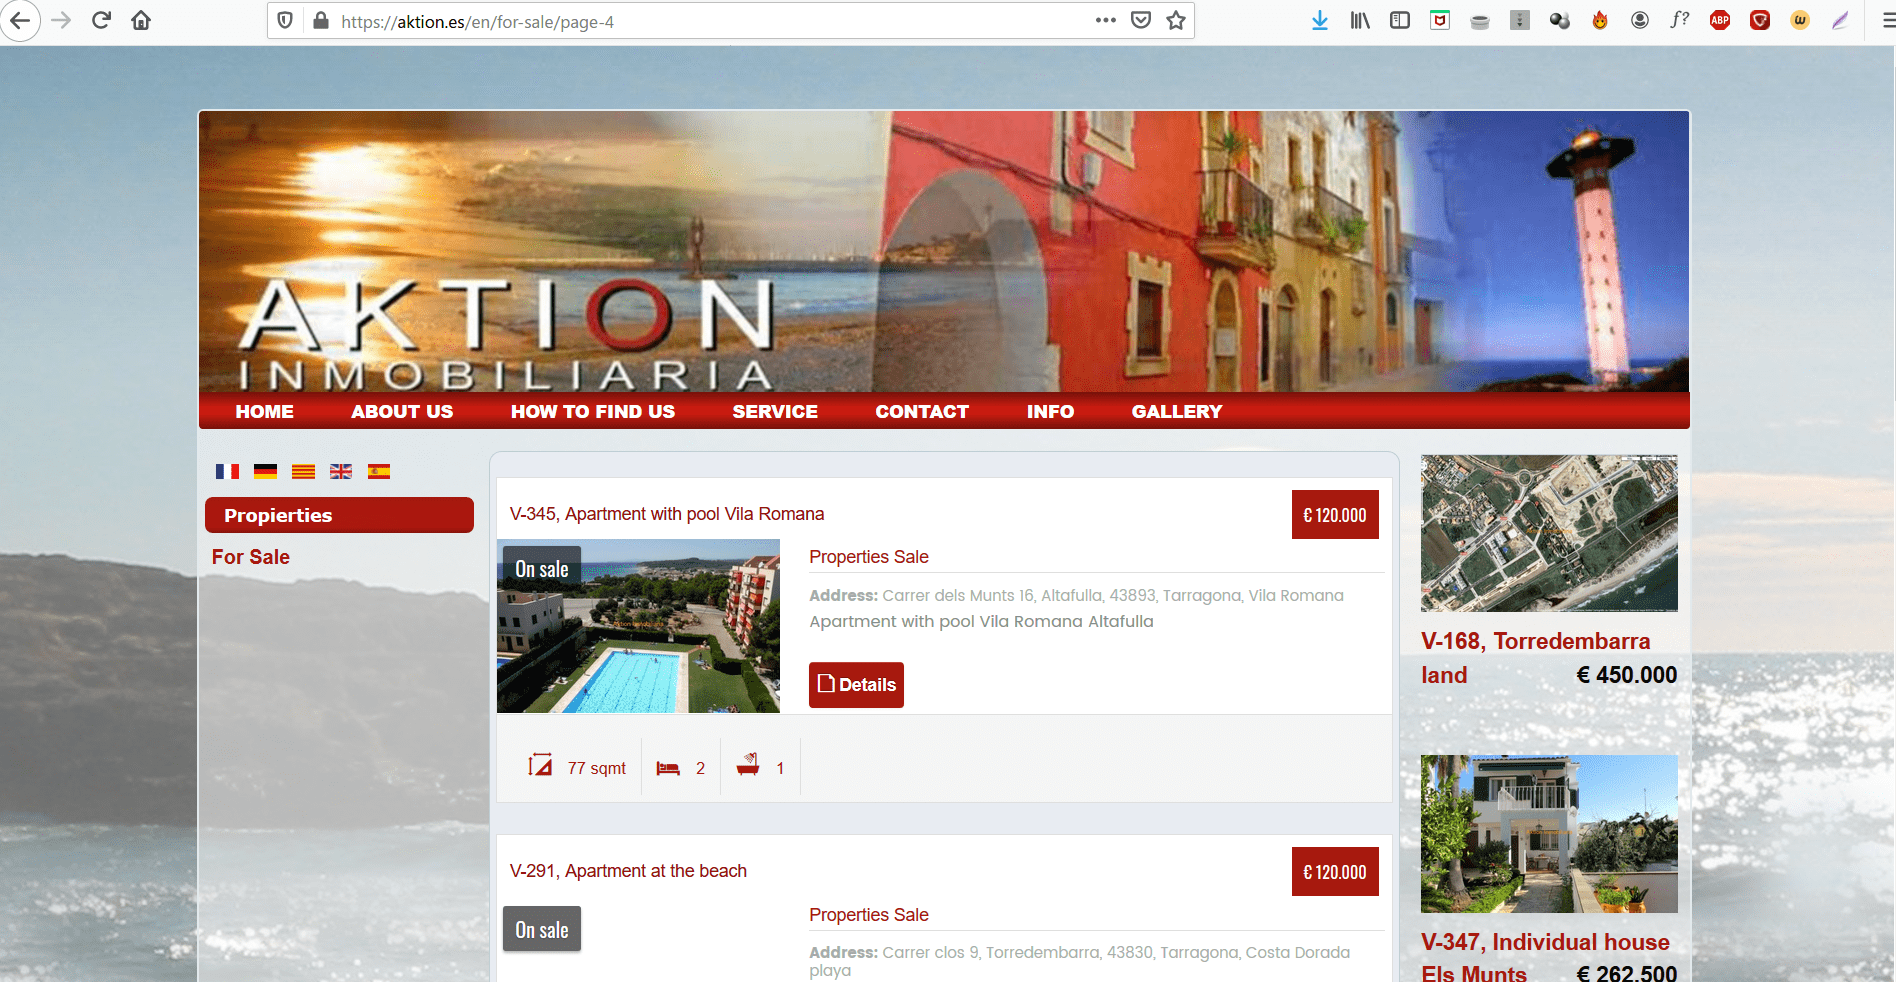1896x982 pixels.
Task: Switch site language to German flag
Action: point(265,471)
